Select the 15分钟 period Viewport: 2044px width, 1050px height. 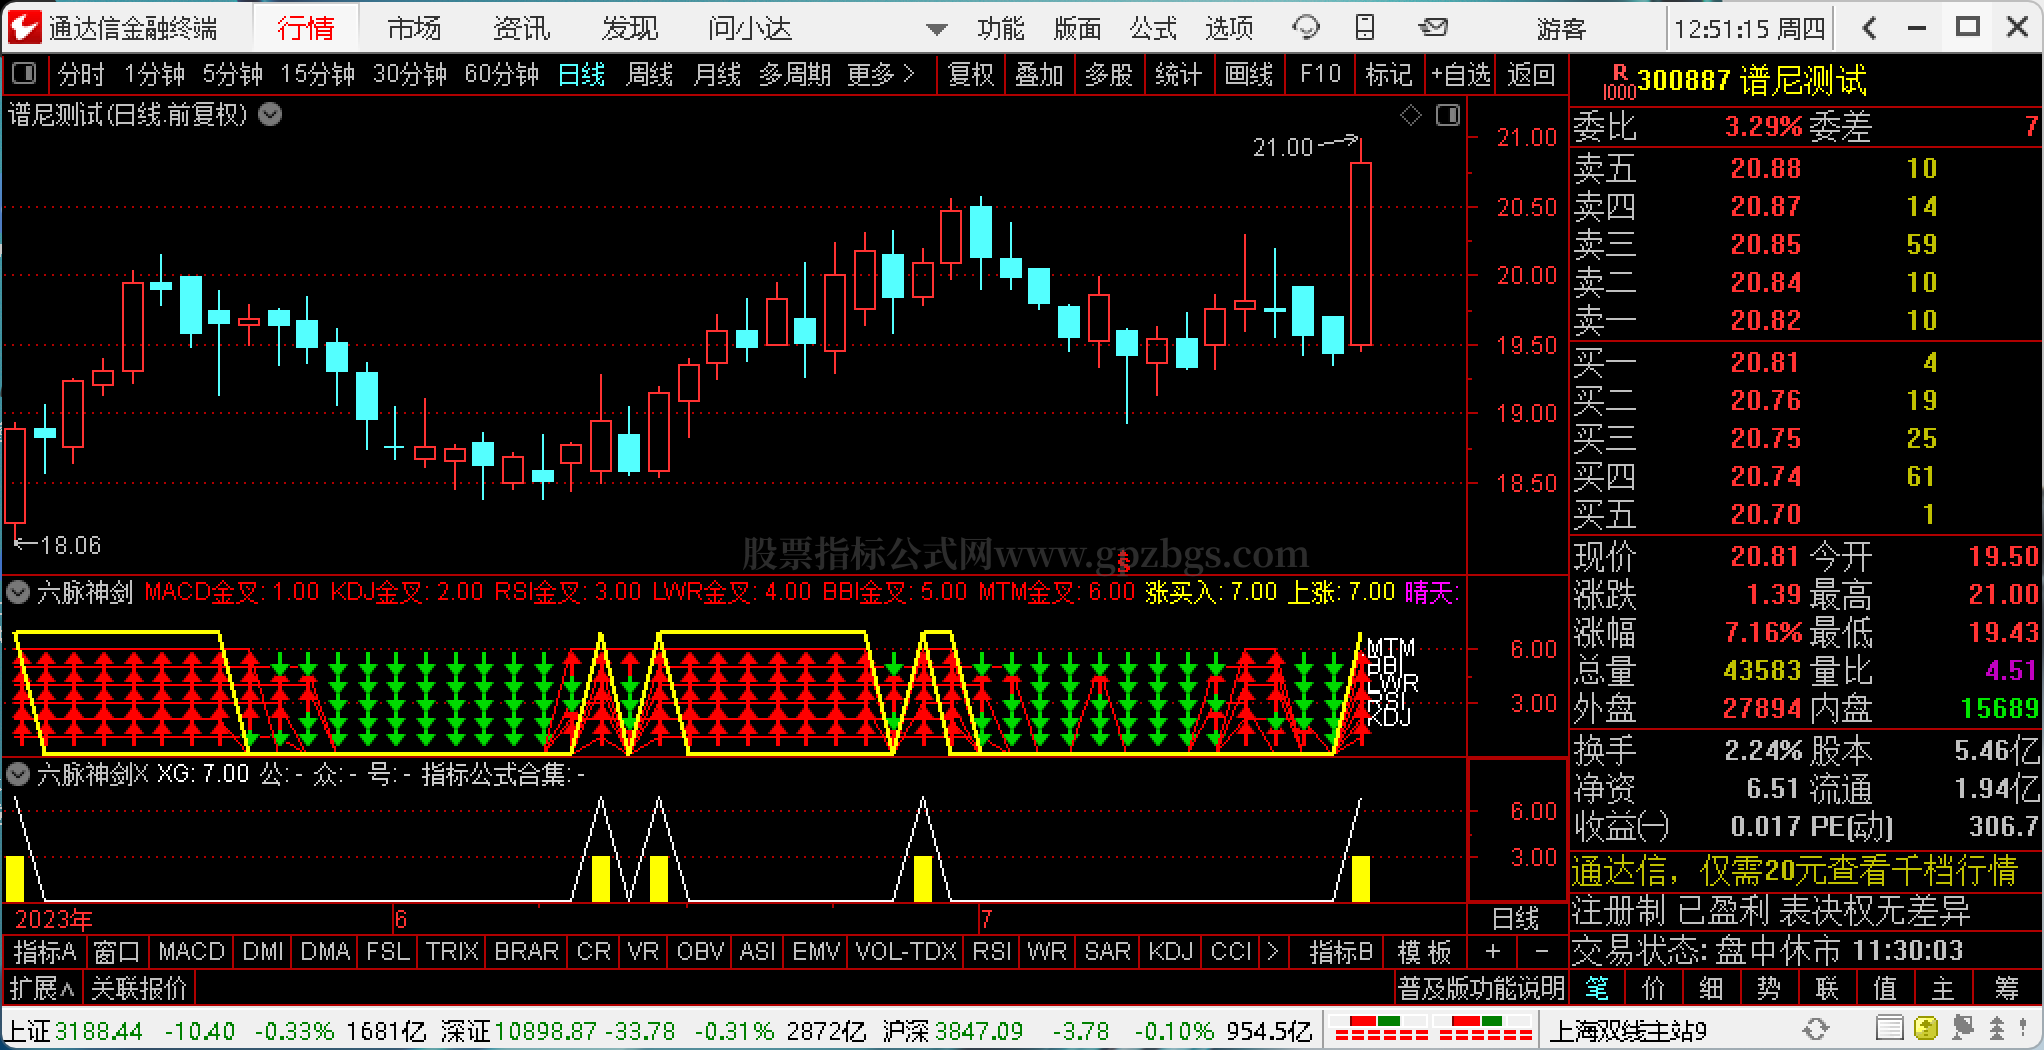coord(317,74)
